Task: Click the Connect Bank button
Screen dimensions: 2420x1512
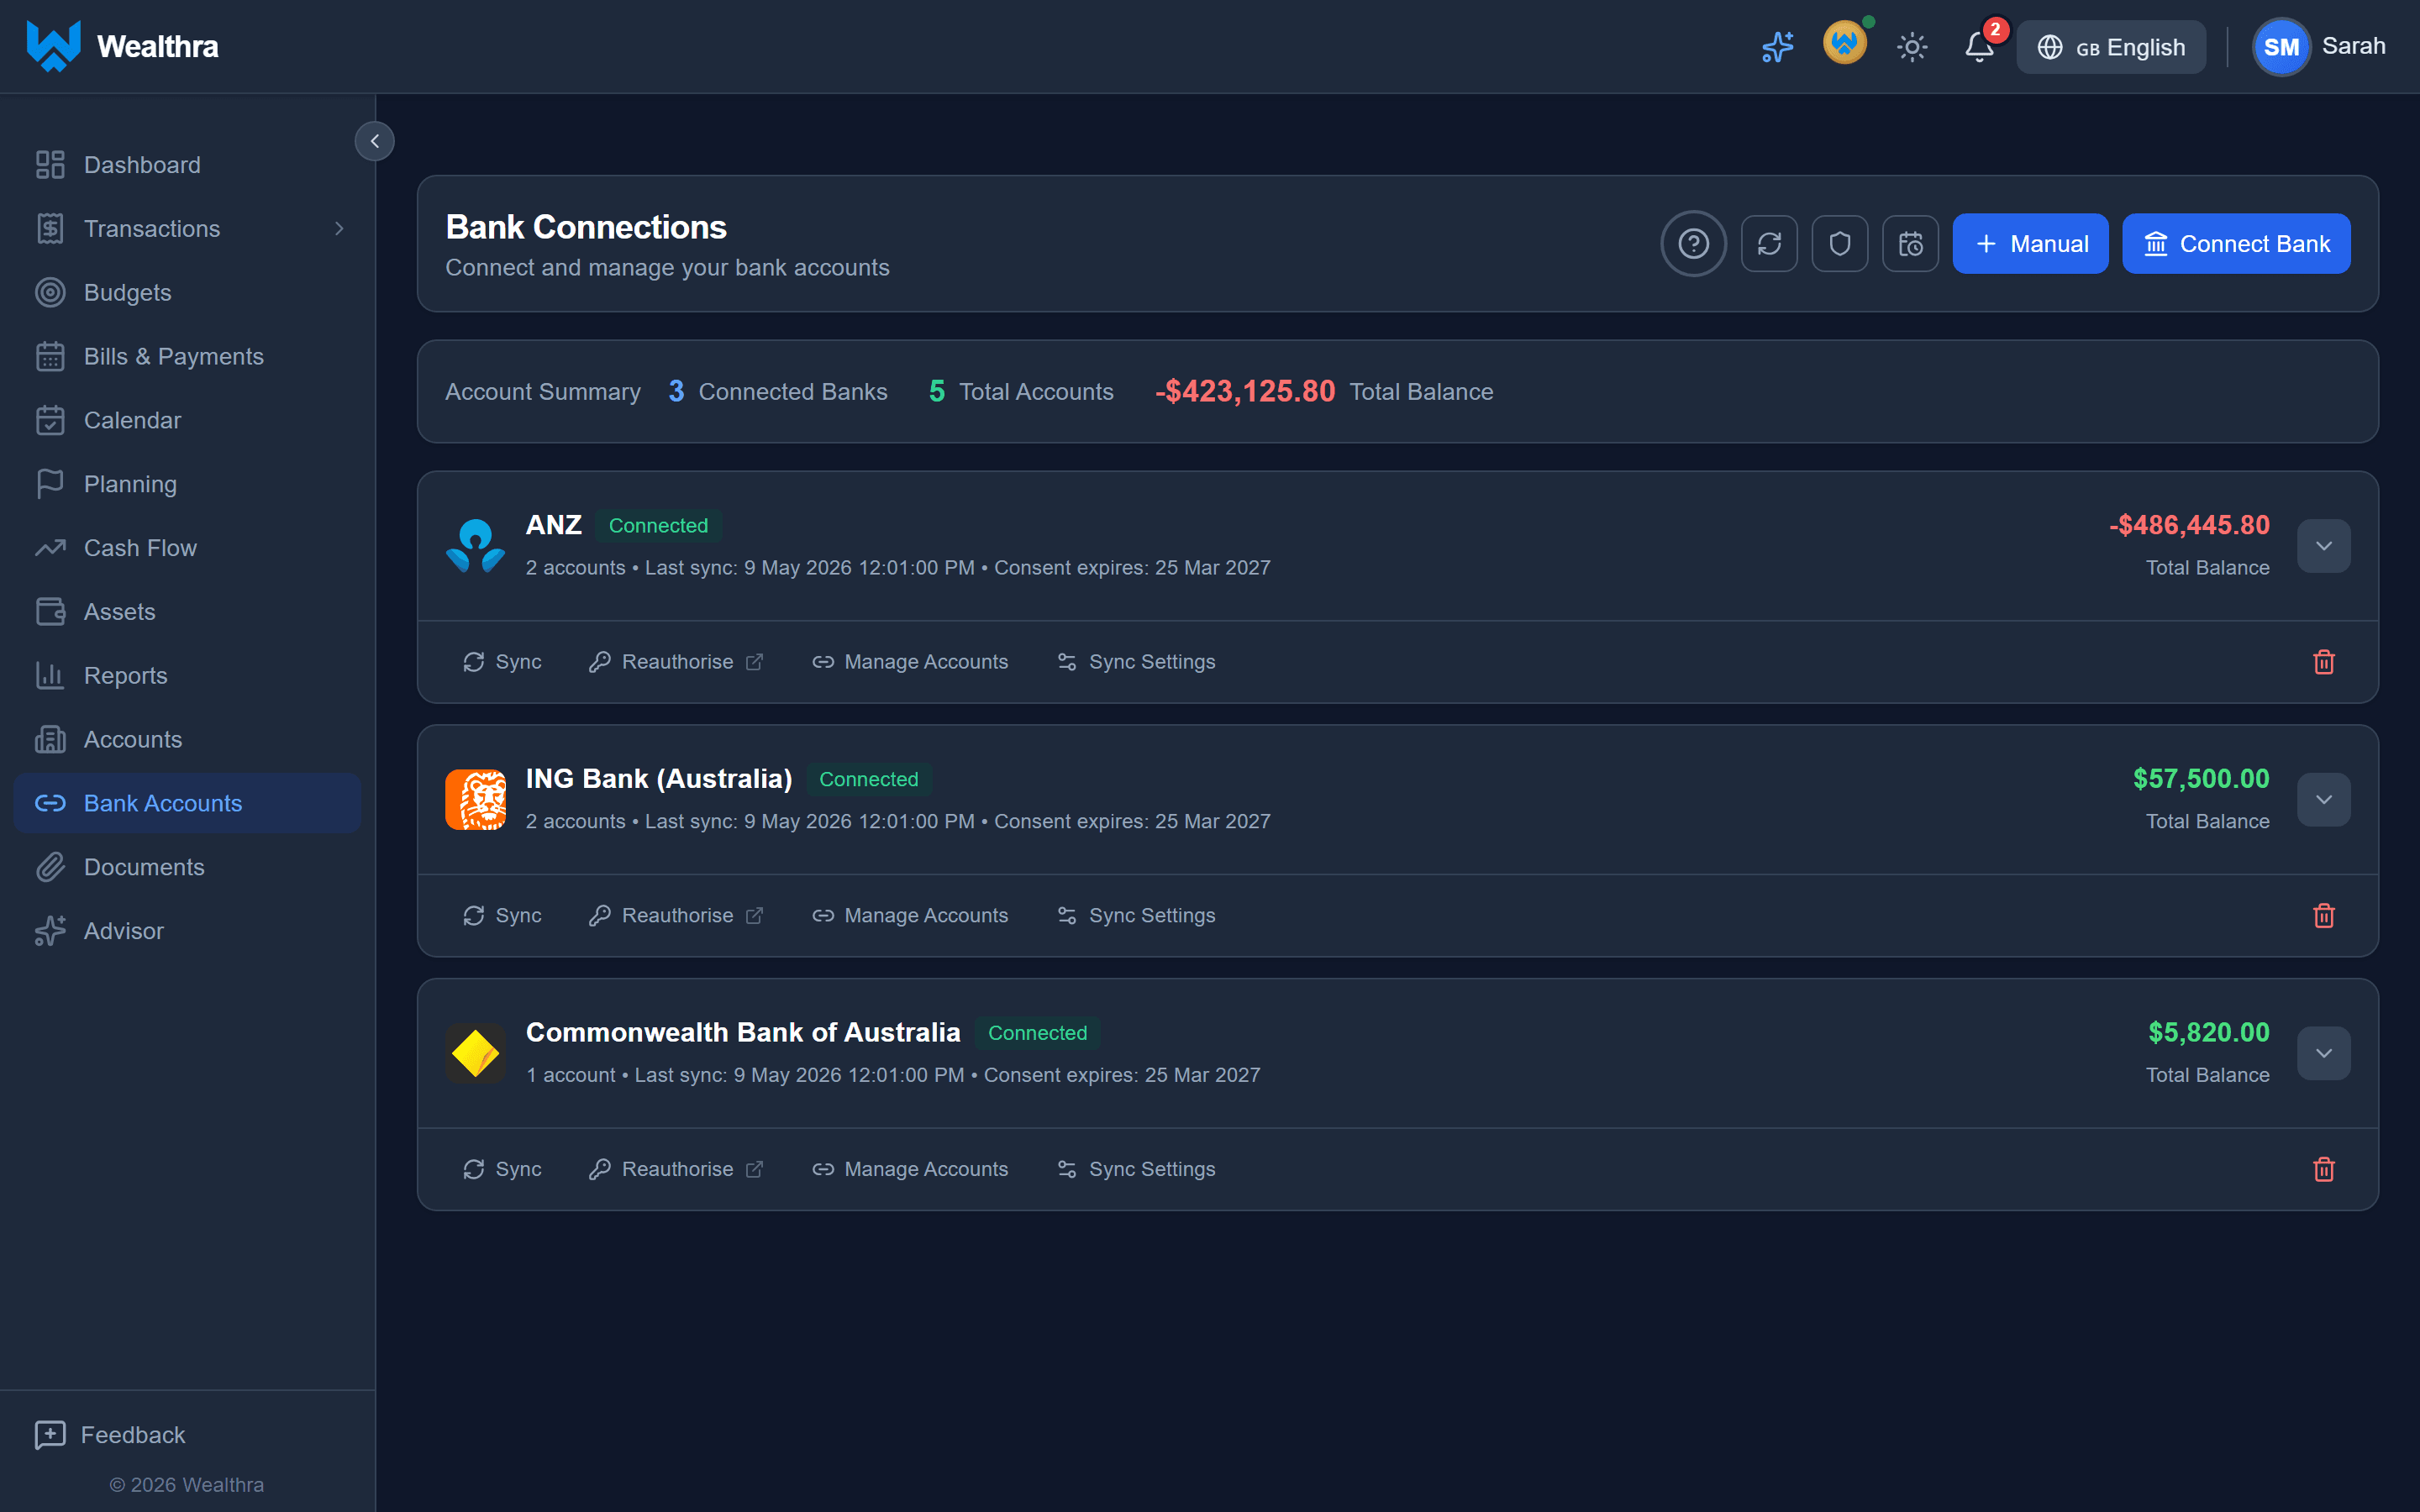Action: [2236, 244]
